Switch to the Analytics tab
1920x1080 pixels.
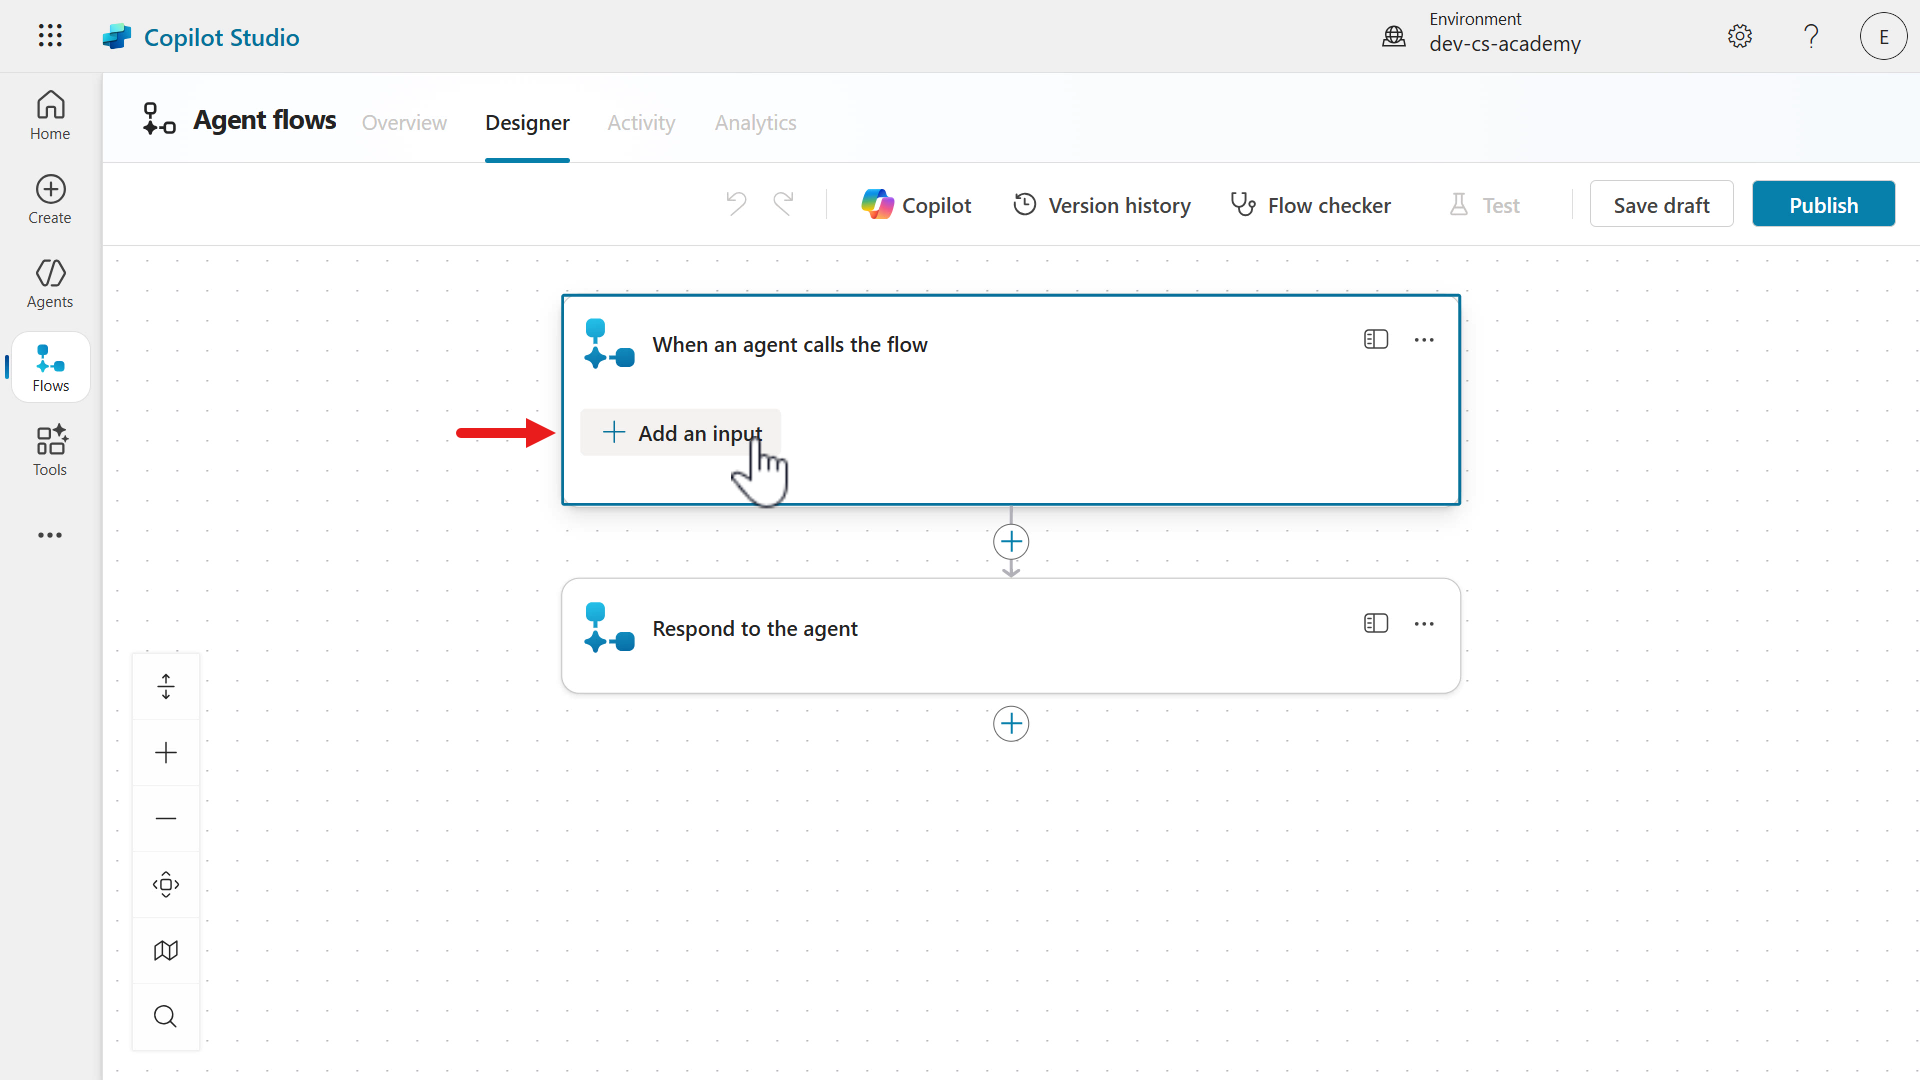pyautogui.click(x=755, y=123)
